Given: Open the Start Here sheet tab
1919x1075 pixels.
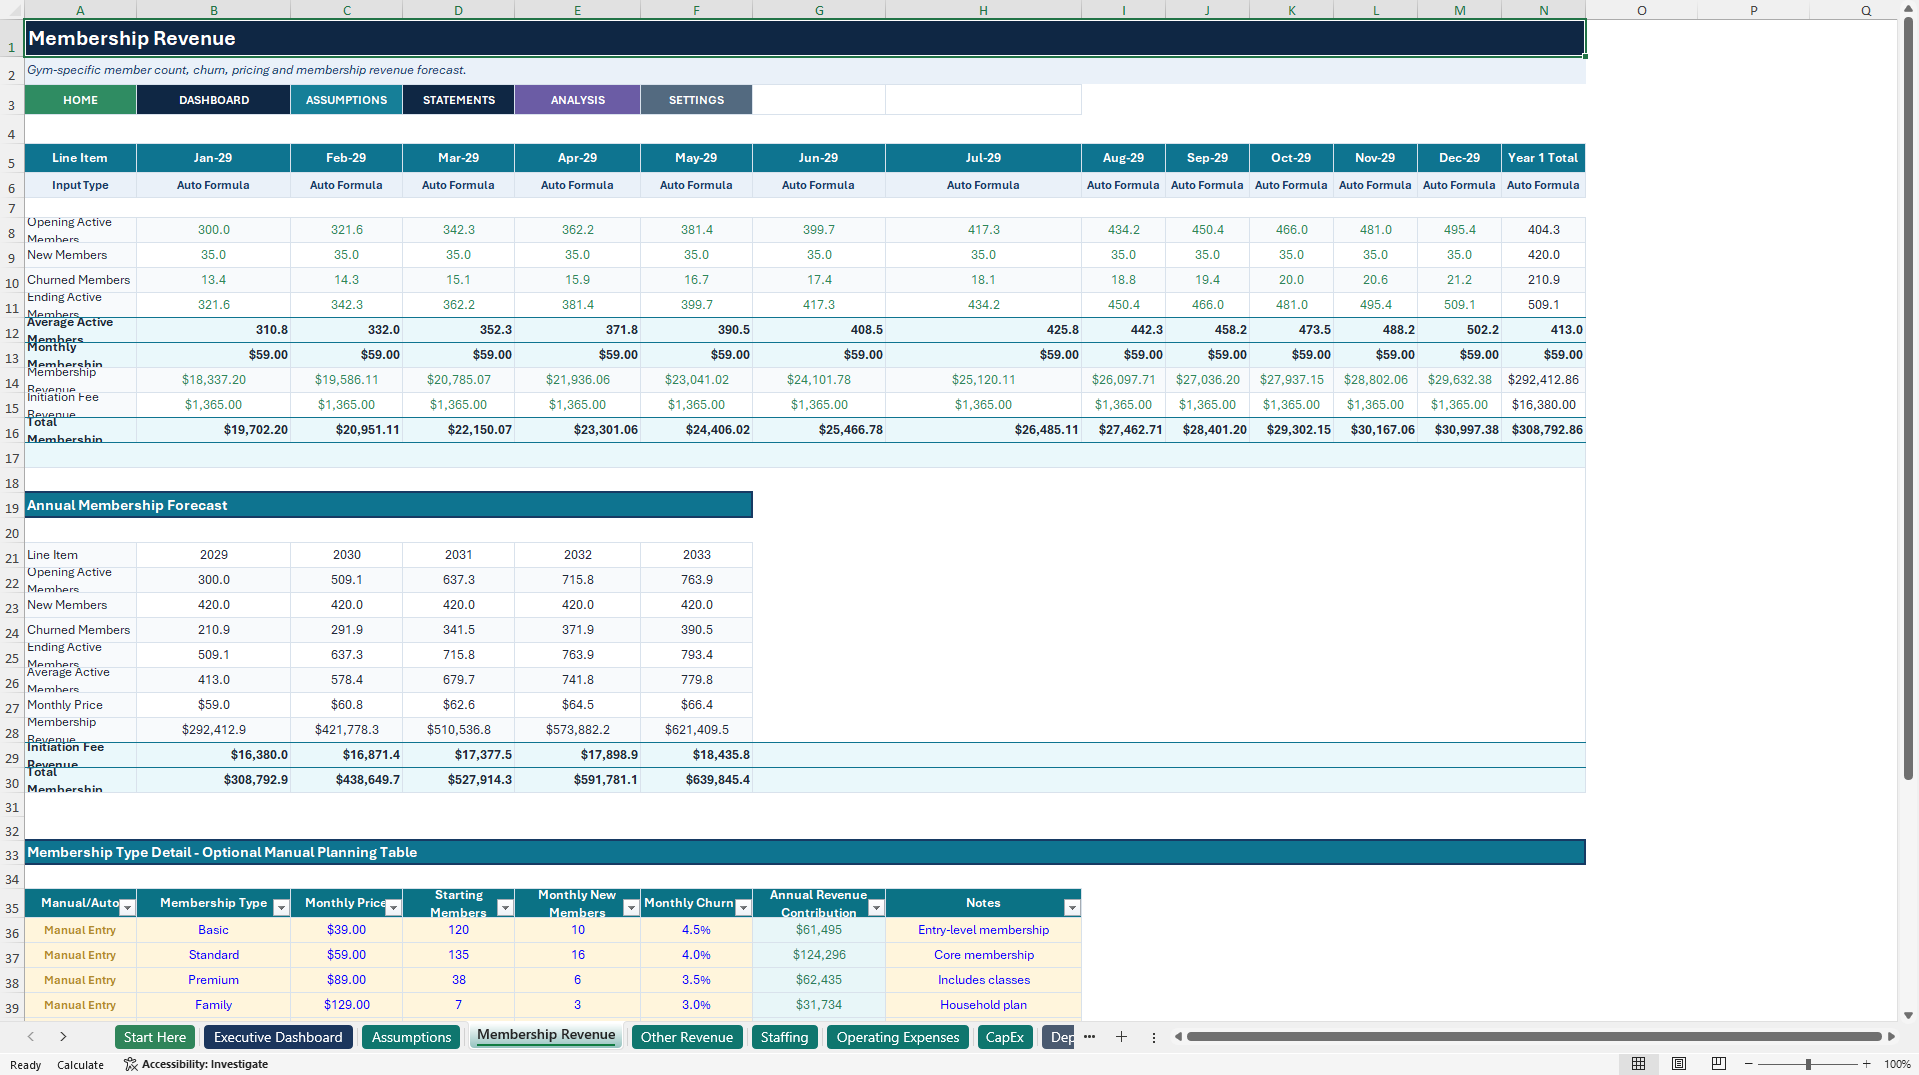Looking at the screenshot, I should pyautogui.click(x=155, y=1037).
